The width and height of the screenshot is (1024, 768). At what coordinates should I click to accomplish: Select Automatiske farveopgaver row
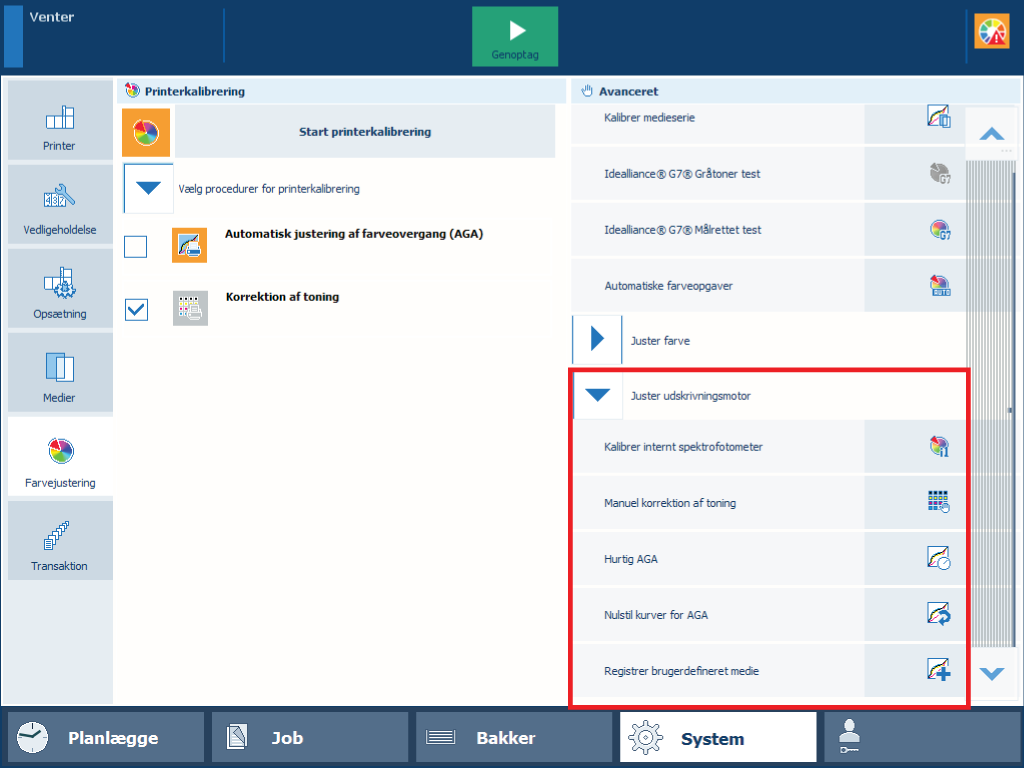point(768,286)
